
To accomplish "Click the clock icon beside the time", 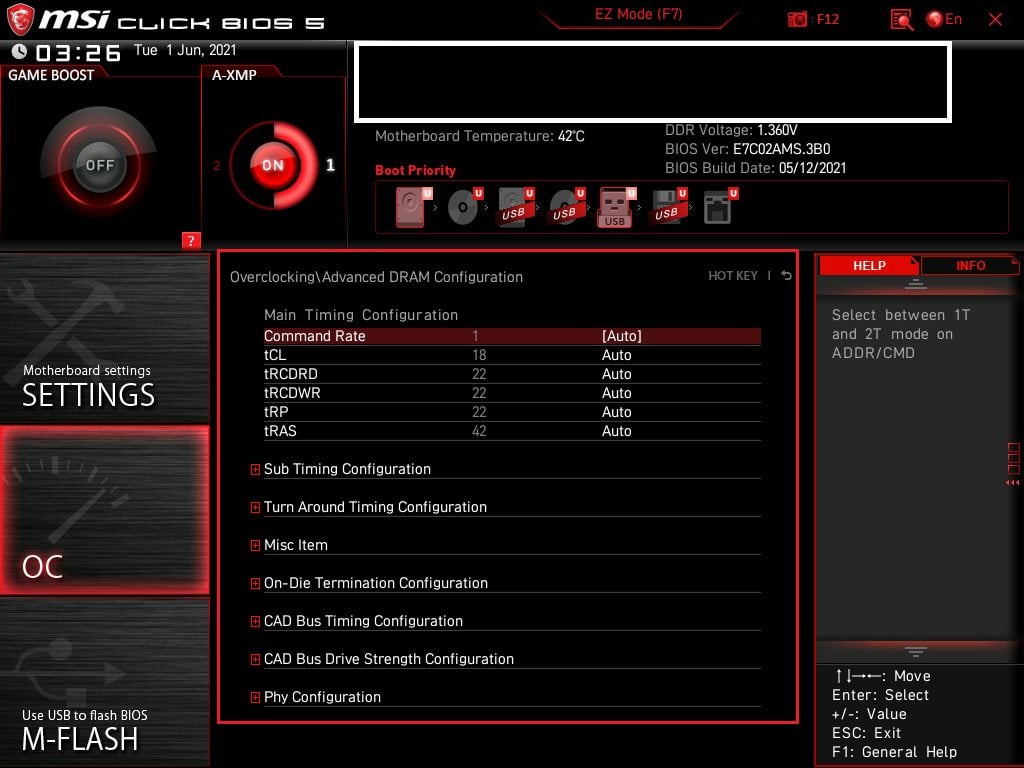I will click(x=20, y=51).
